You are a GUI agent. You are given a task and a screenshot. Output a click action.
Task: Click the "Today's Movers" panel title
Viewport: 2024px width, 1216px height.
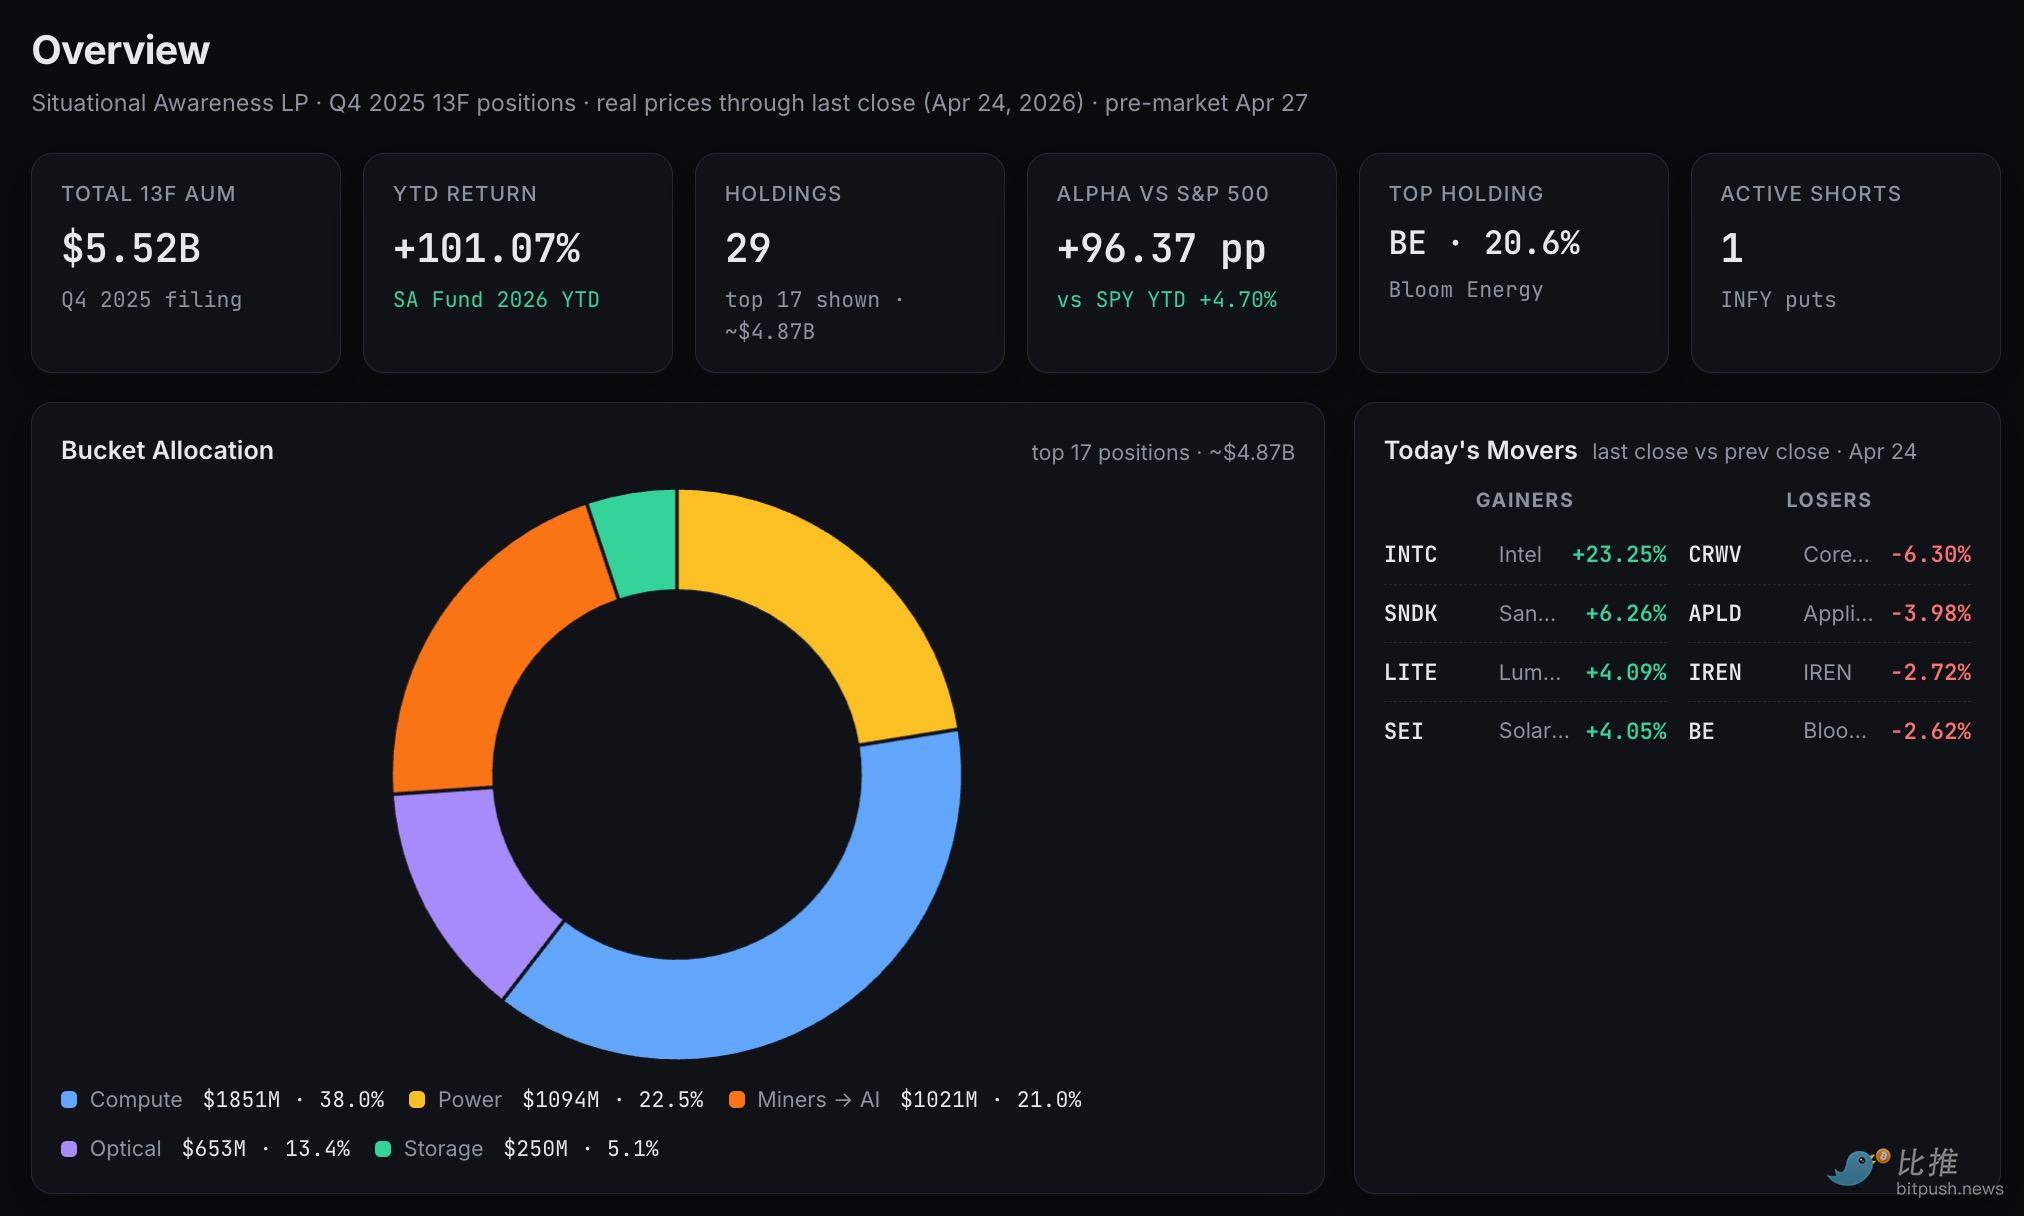[1481, 451]
